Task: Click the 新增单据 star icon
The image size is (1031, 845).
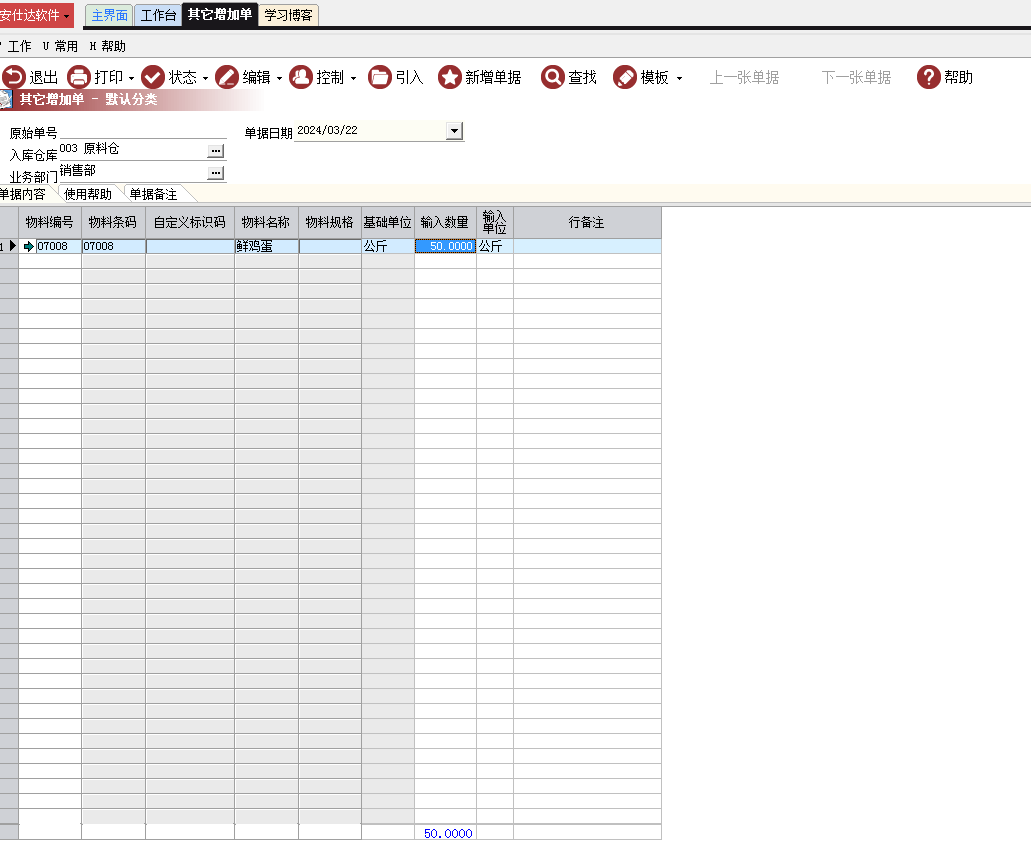Action: [450, 77]
